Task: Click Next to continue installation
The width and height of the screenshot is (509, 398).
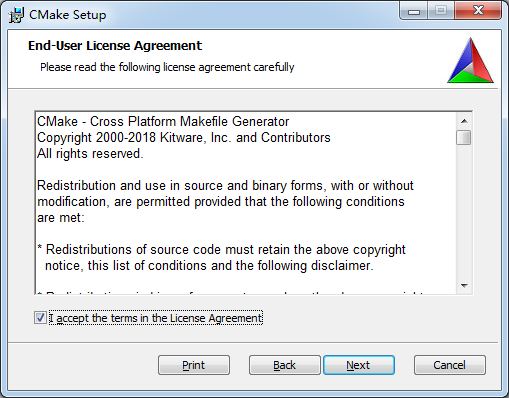Action: click(x=359, y=365)
